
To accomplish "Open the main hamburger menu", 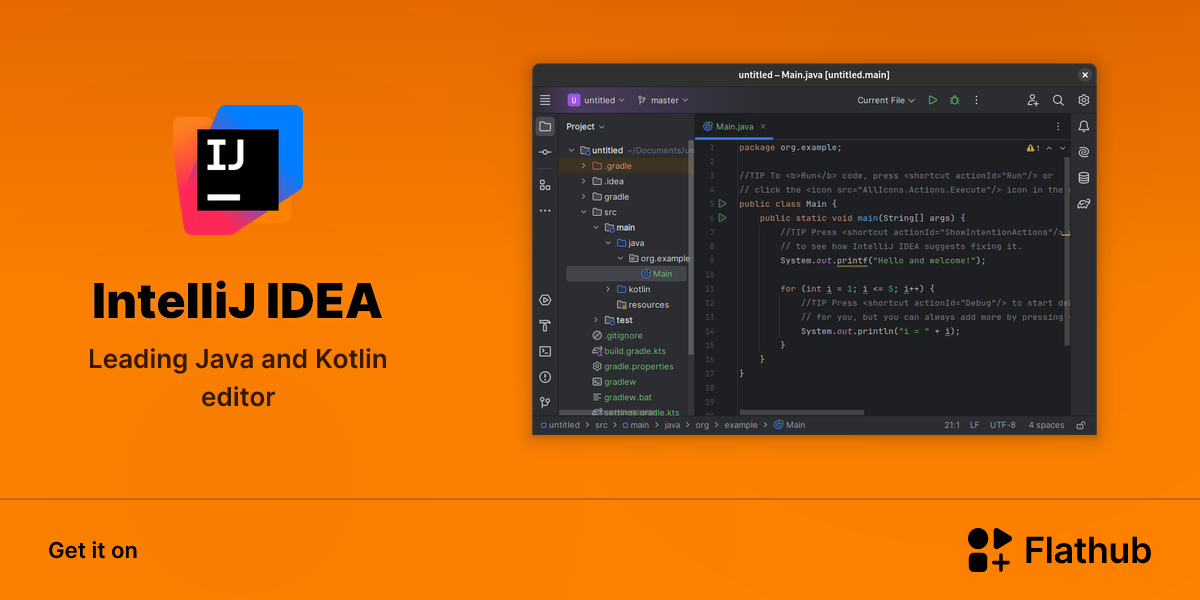I will (545, 100).
